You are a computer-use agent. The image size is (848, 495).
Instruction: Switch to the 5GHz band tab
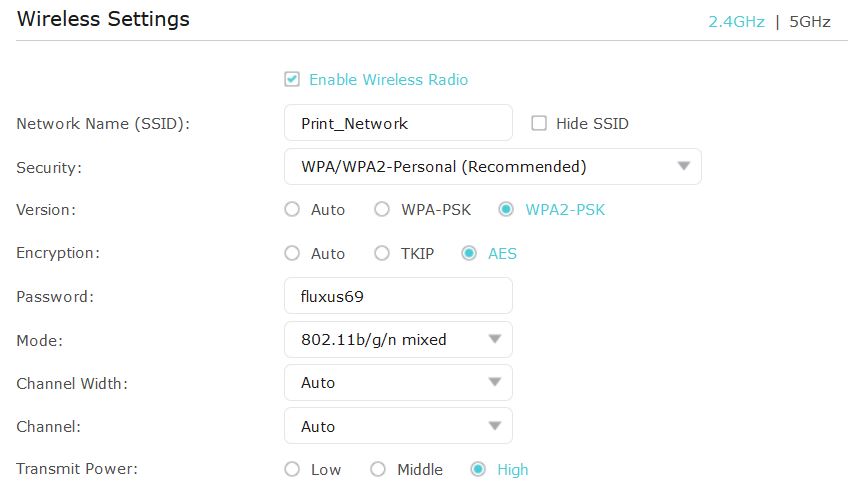(x=809, y=21)
